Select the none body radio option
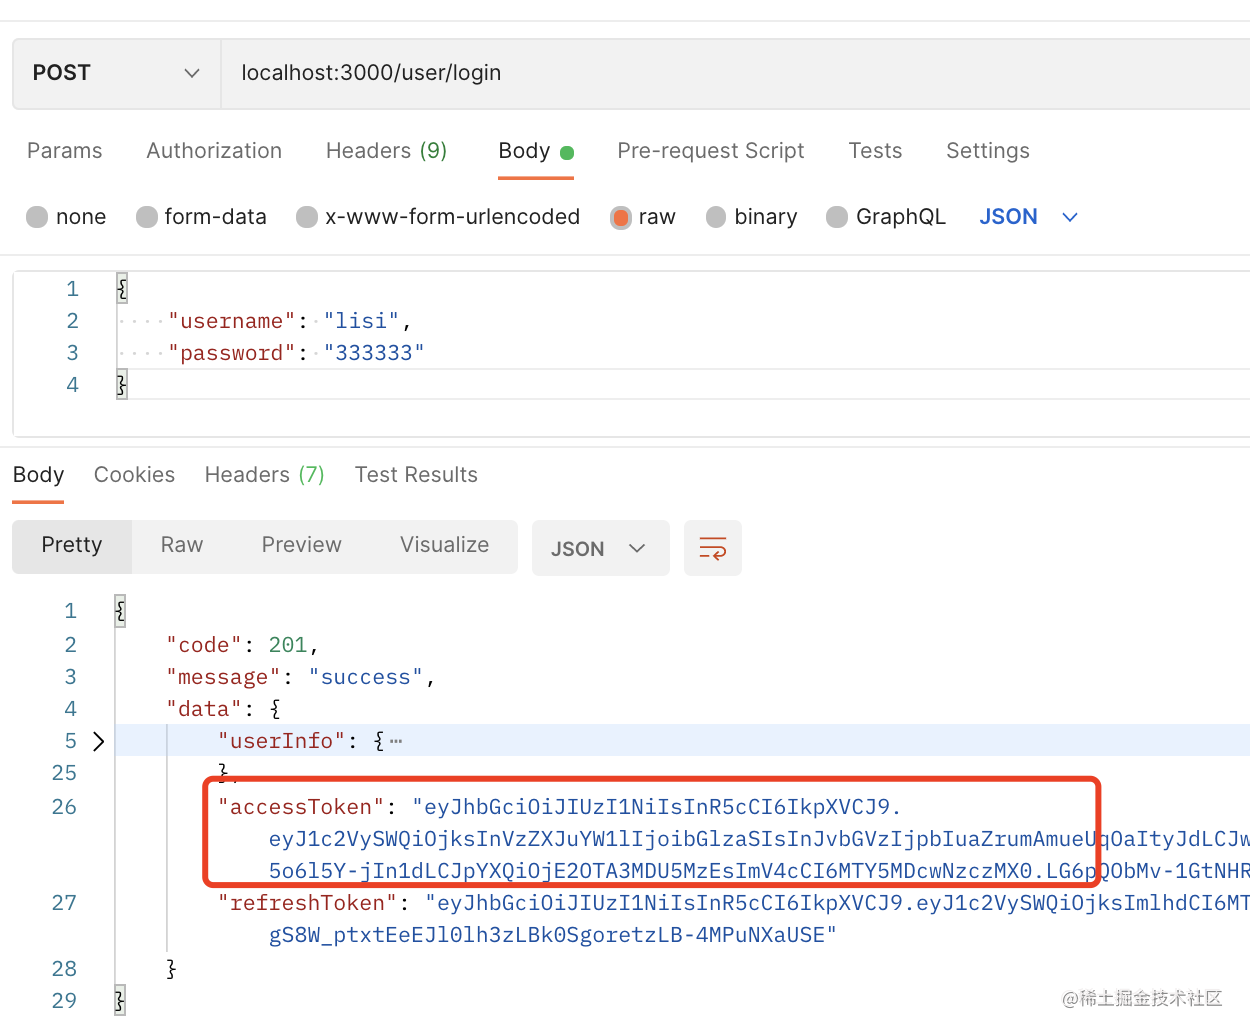The height and width of the screenshot is (1036, 1250). tap(38, 217)
